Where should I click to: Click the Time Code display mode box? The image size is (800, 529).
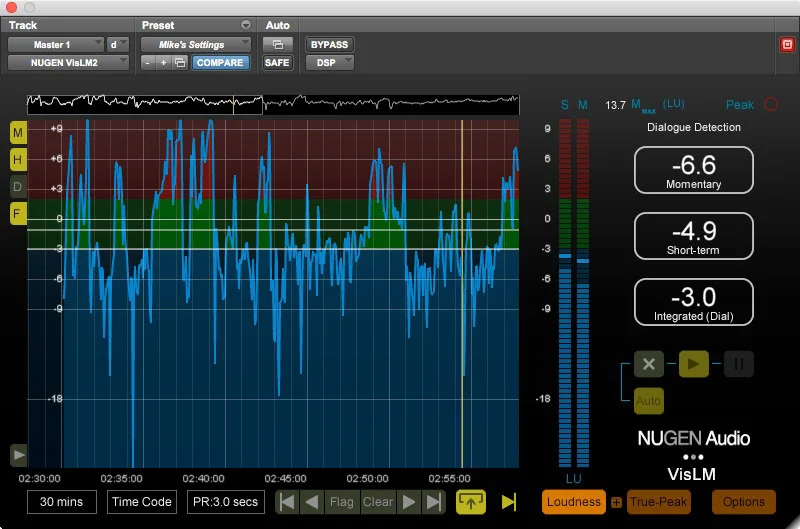point(142,502)
